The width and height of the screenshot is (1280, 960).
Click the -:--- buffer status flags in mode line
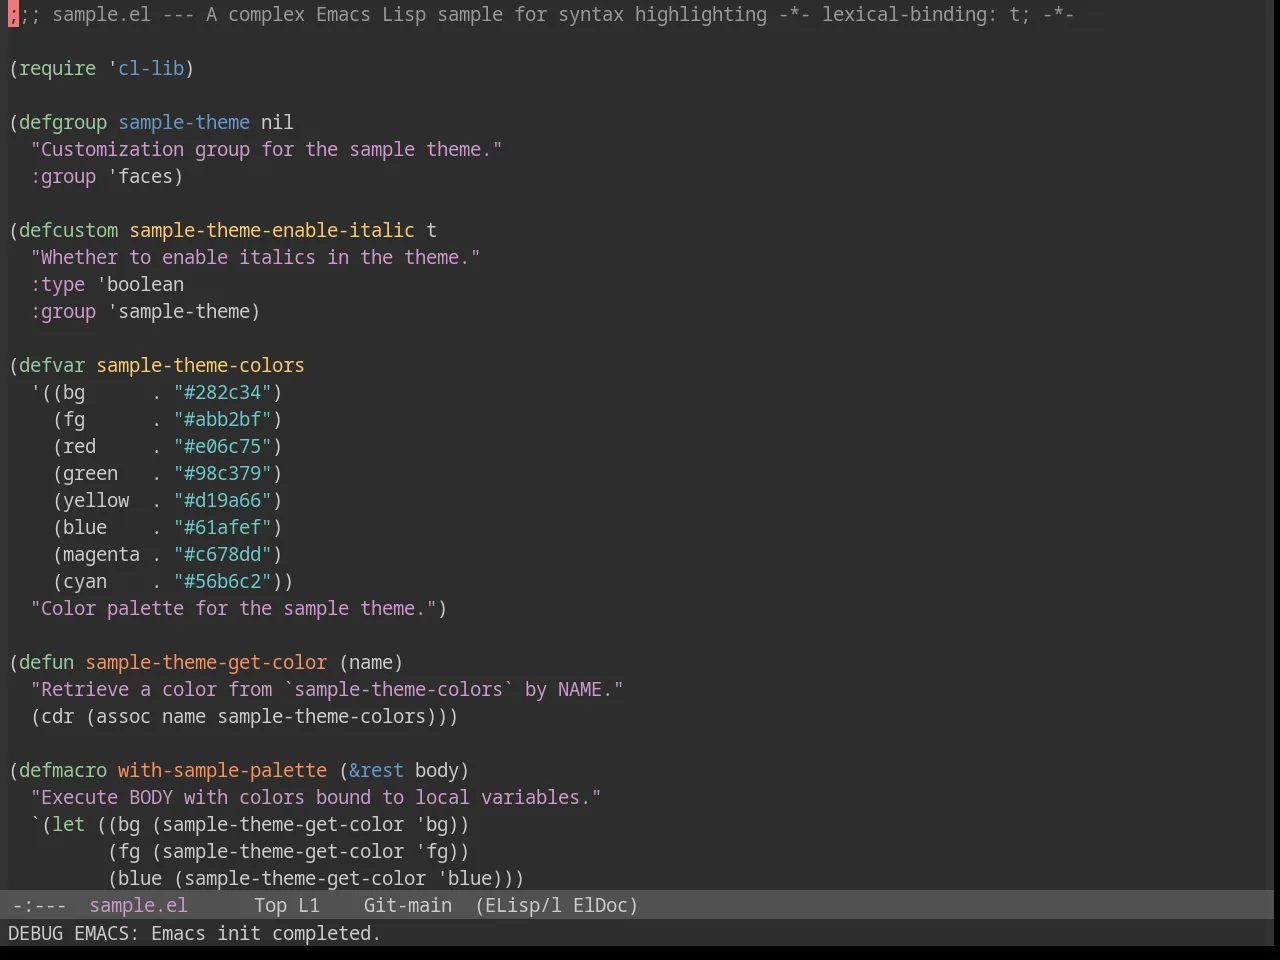coord(39,905)
